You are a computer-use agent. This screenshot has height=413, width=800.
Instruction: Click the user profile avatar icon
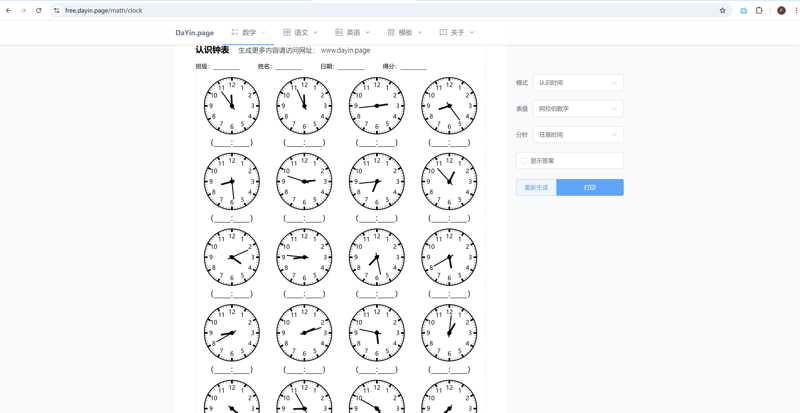coord(781,11)
